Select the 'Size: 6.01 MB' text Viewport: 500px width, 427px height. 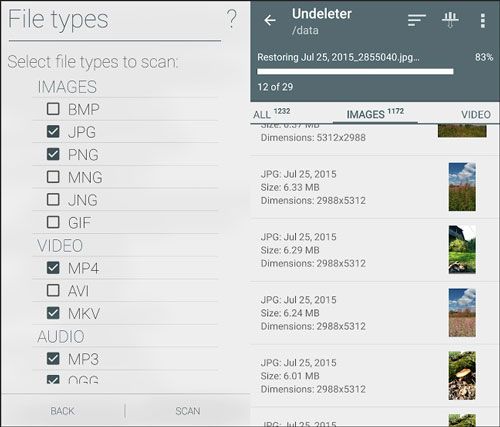(x=290, y=376)
